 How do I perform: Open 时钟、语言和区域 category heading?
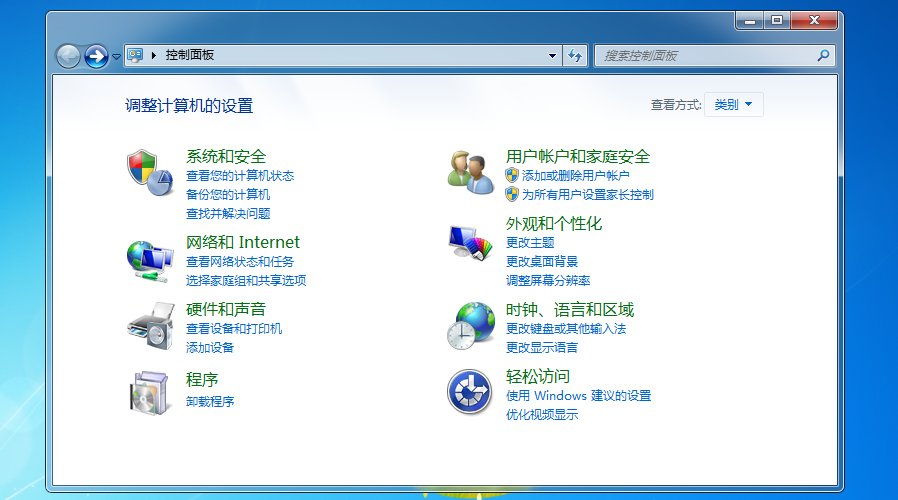pos(569,310)
